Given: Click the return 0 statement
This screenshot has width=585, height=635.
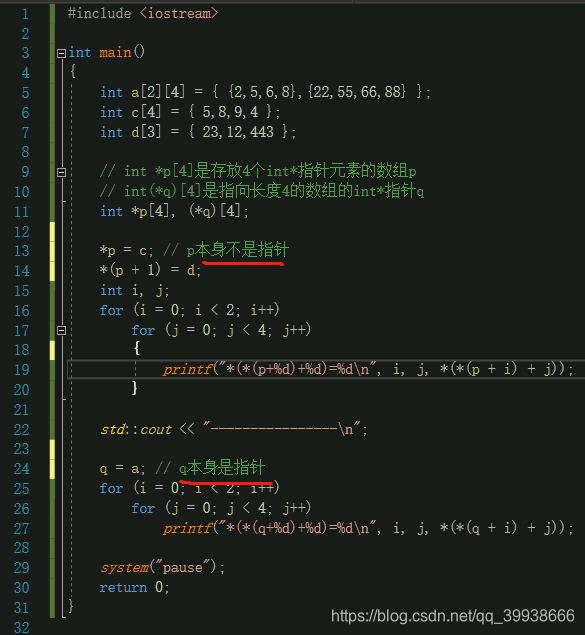Looking at the screenshot, I should [134, 587].
